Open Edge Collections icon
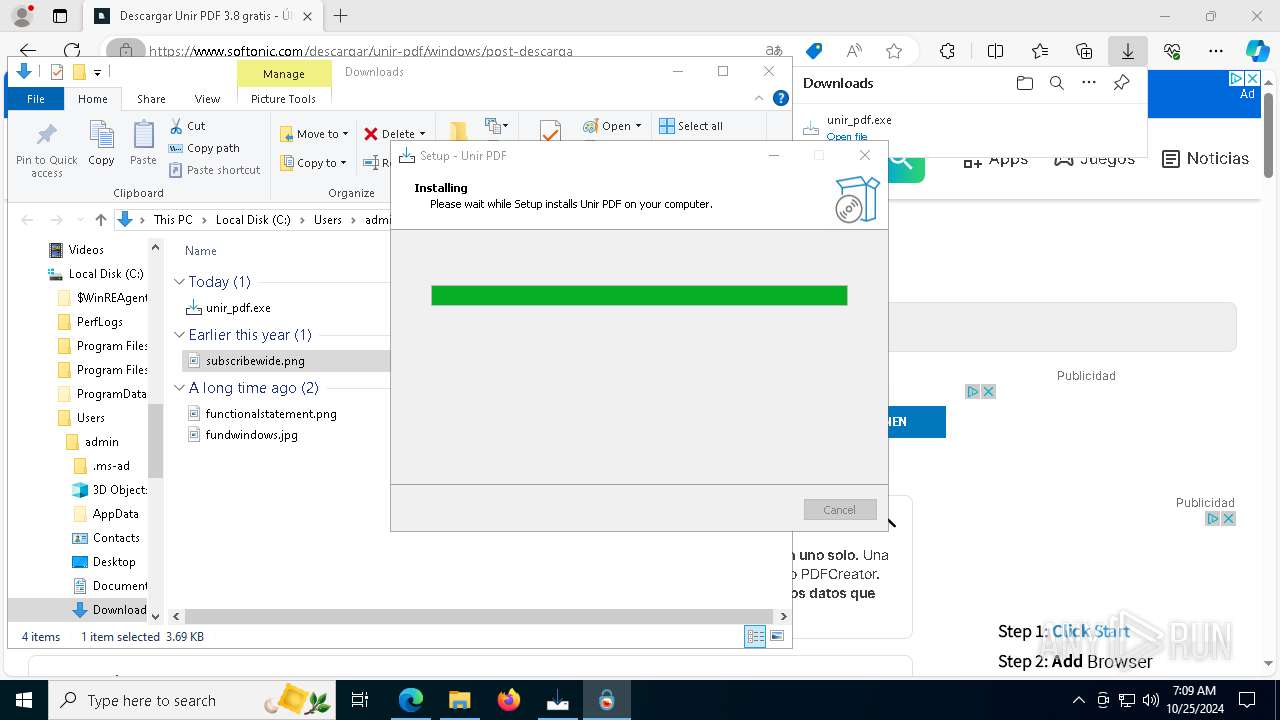The width and height of the screenshot is (1280, 720). pos(1084,51)
